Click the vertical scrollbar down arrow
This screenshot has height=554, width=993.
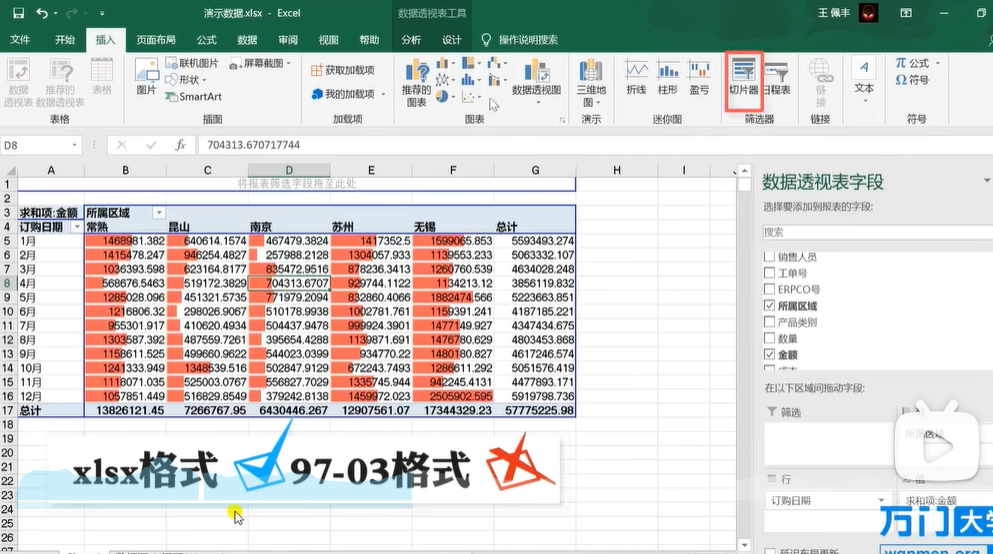[x=745, y=545]
